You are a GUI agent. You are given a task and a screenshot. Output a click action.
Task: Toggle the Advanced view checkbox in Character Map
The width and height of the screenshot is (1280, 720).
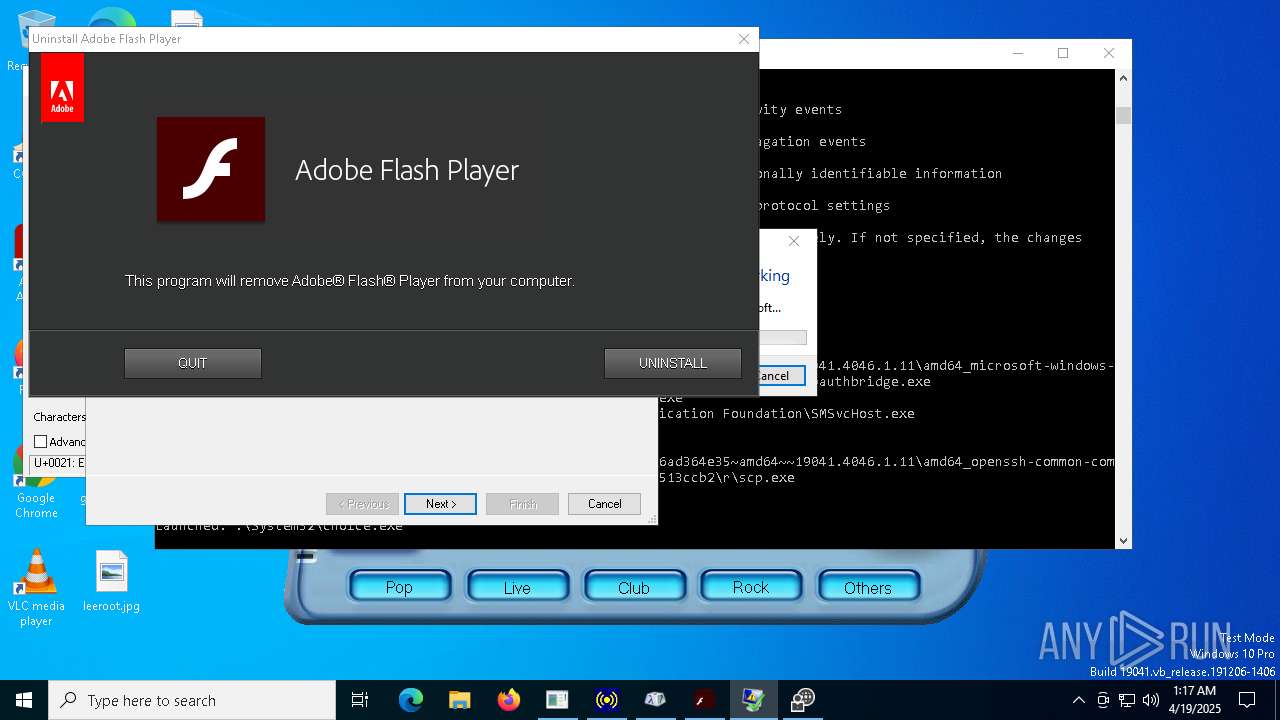click(x=41, y=442)
